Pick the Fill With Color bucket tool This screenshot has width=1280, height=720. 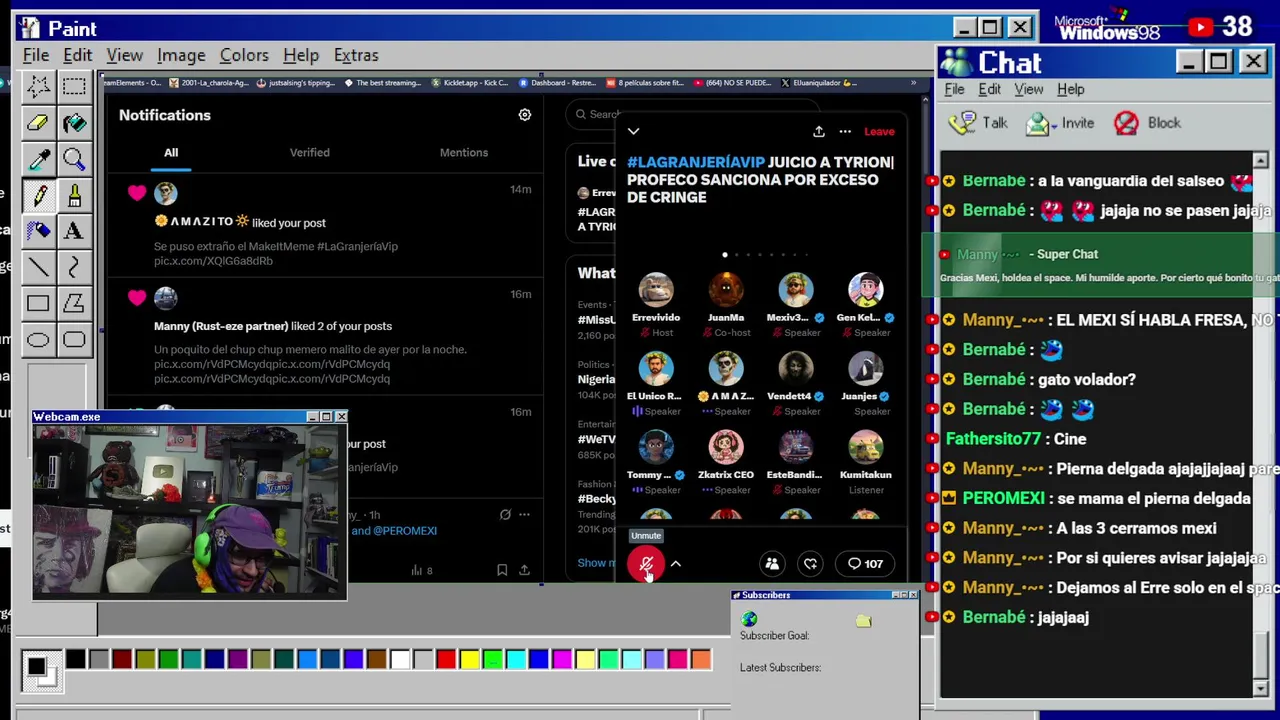click(74, 123)
